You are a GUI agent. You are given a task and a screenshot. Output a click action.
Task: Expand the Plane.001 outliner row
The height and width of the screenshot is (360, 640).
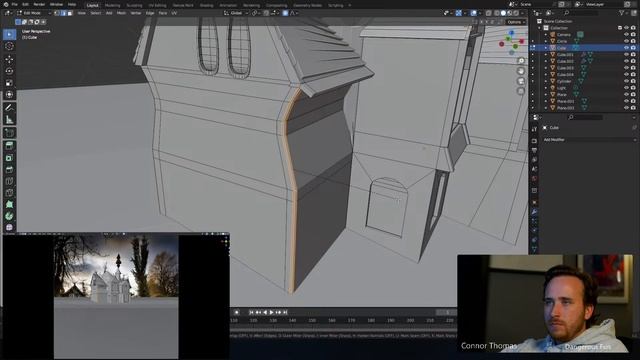point(546,101)
